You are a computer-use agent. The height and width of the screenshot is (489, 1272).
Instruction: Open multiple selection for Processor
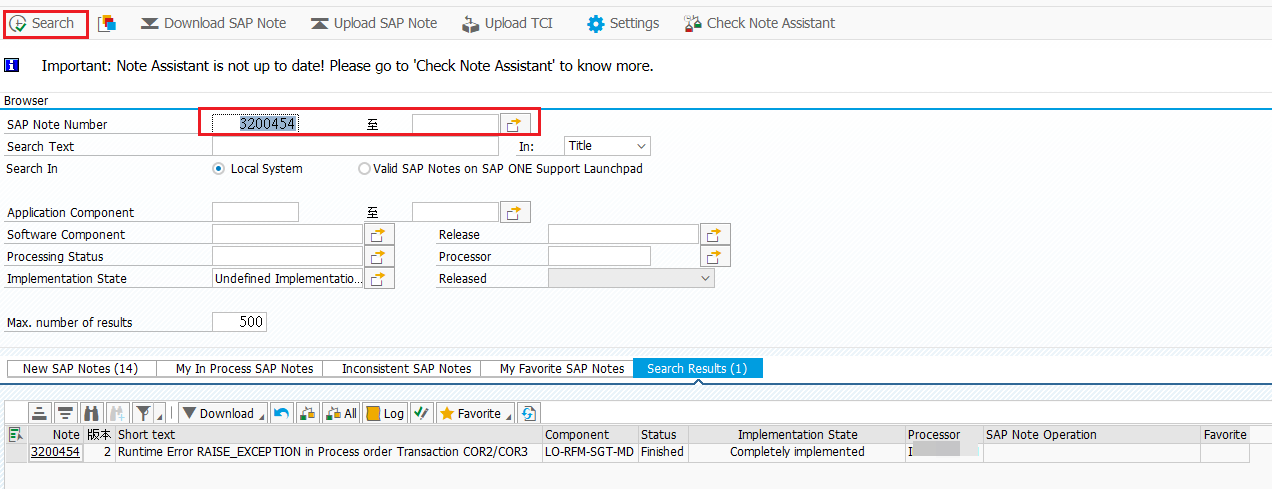(716, 257)
